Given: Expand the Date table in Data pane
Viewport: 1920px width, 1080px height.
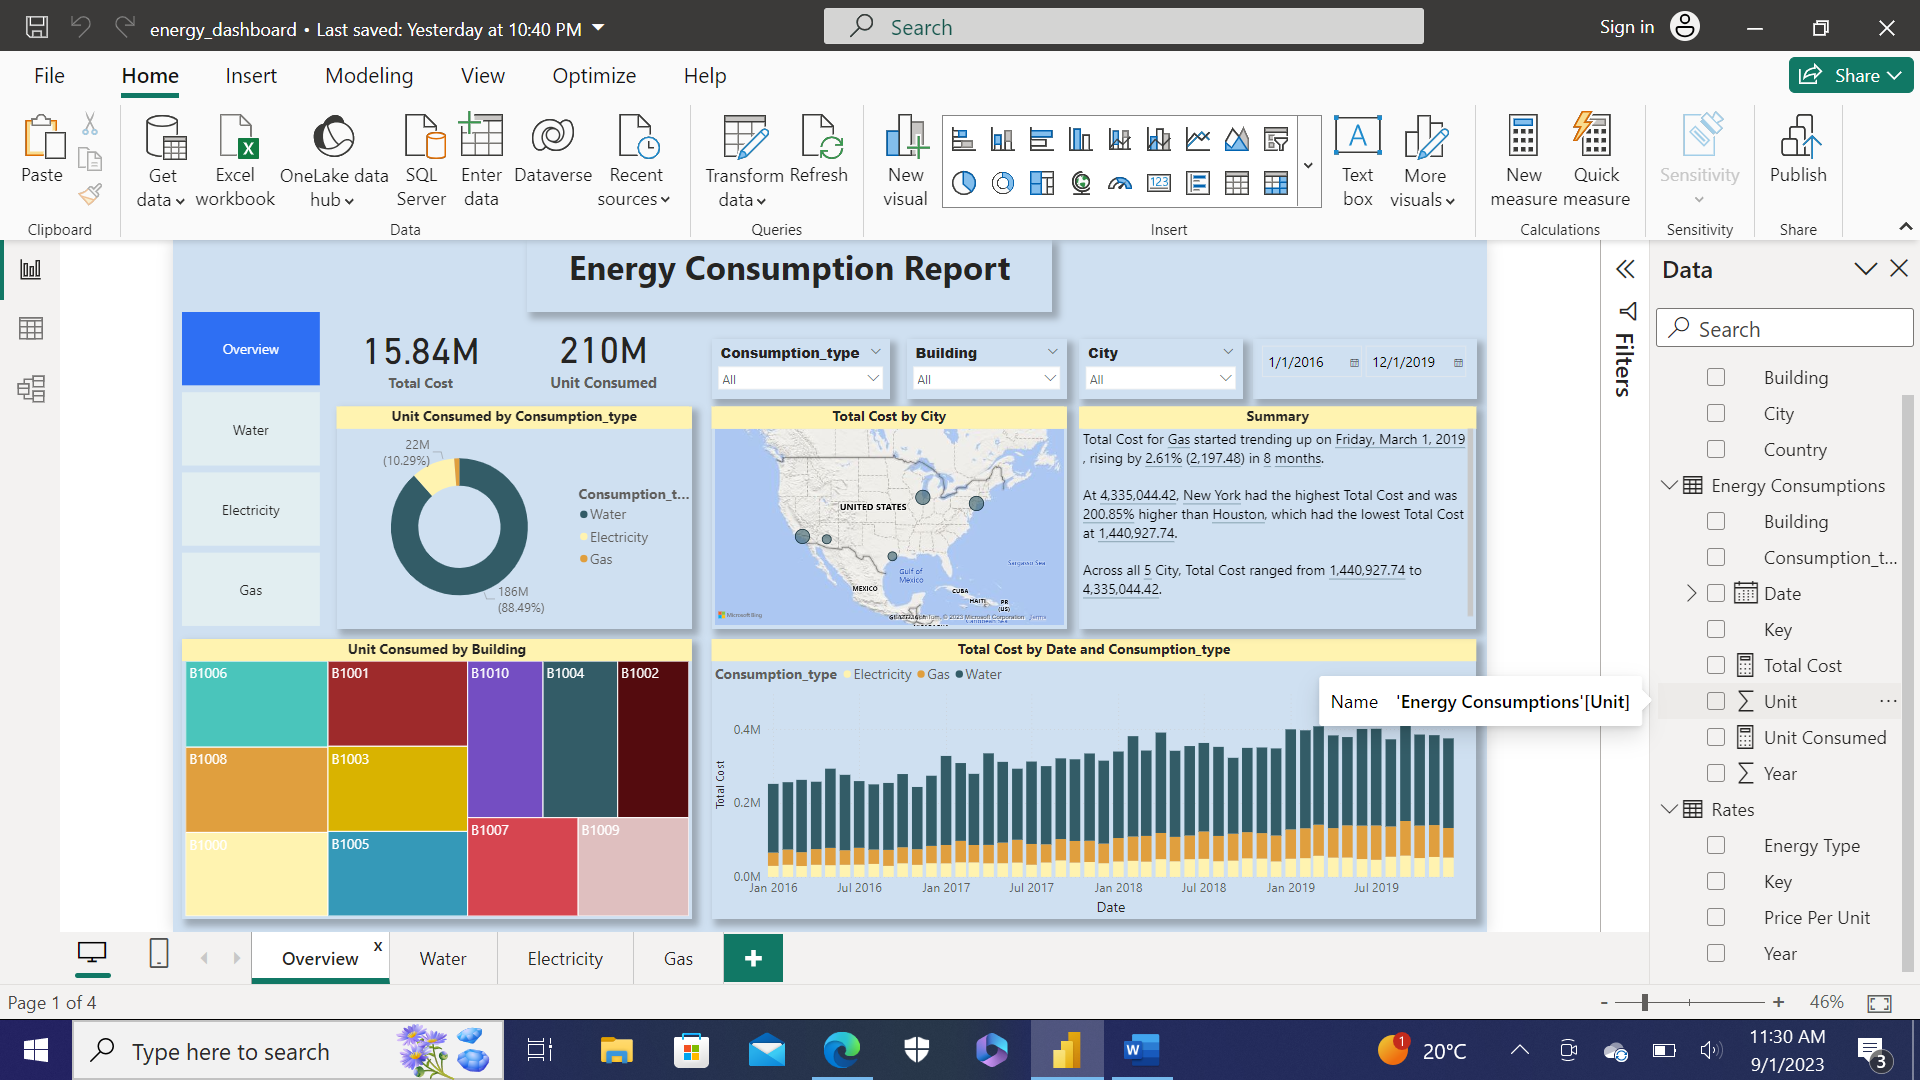Looking at the screenshot, I should pyautogui.click(x=1690, y=593).
